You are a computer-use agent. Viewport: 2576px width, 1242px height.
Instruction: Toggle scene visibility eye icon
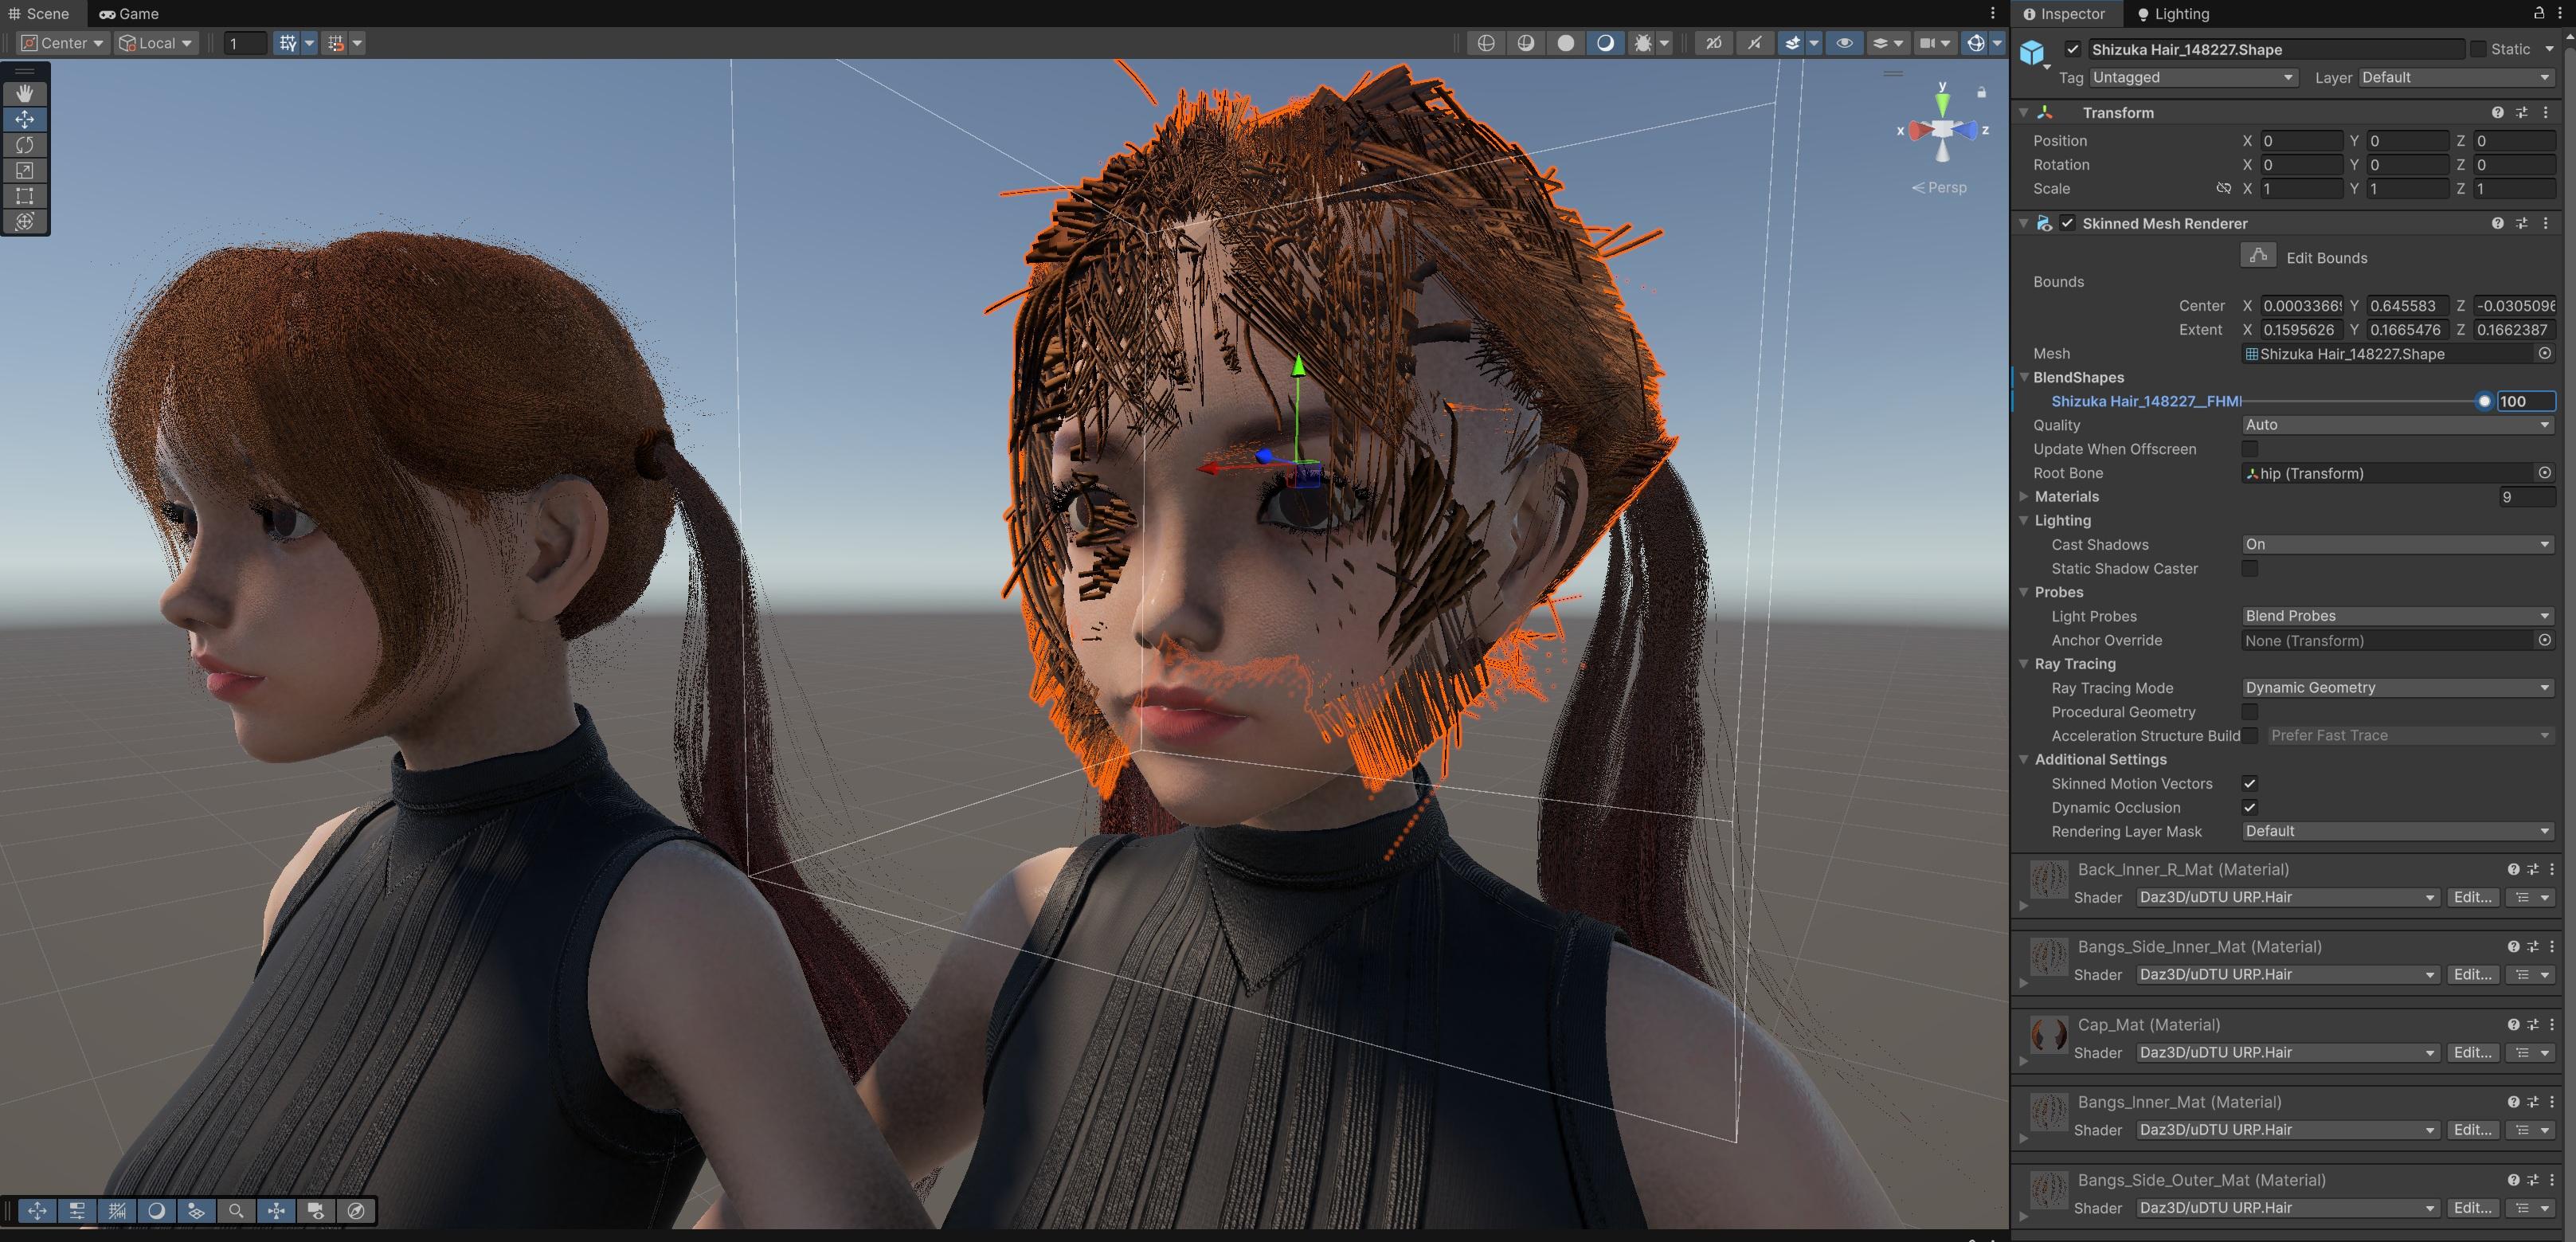point(1844,43)
